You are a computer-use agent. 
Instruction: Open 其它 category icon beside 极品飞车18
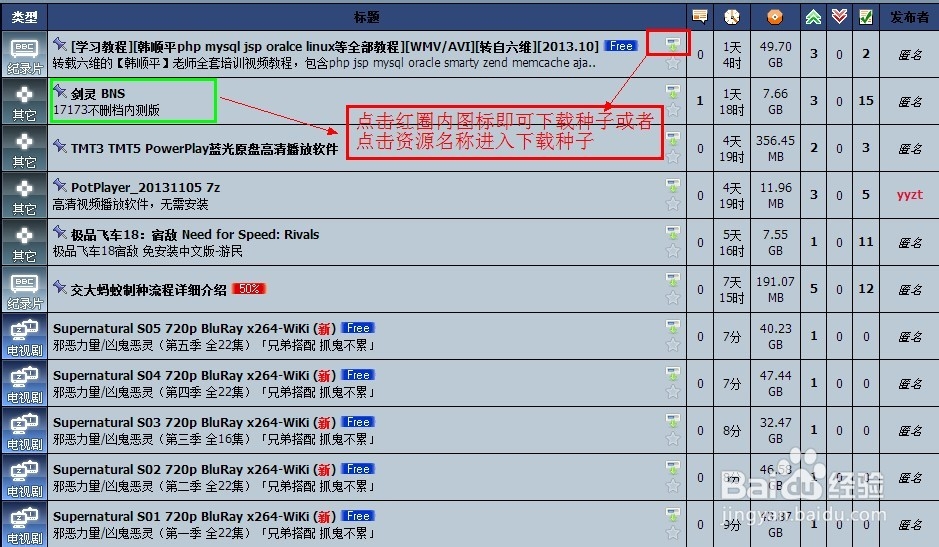click(x=24, y=243)
